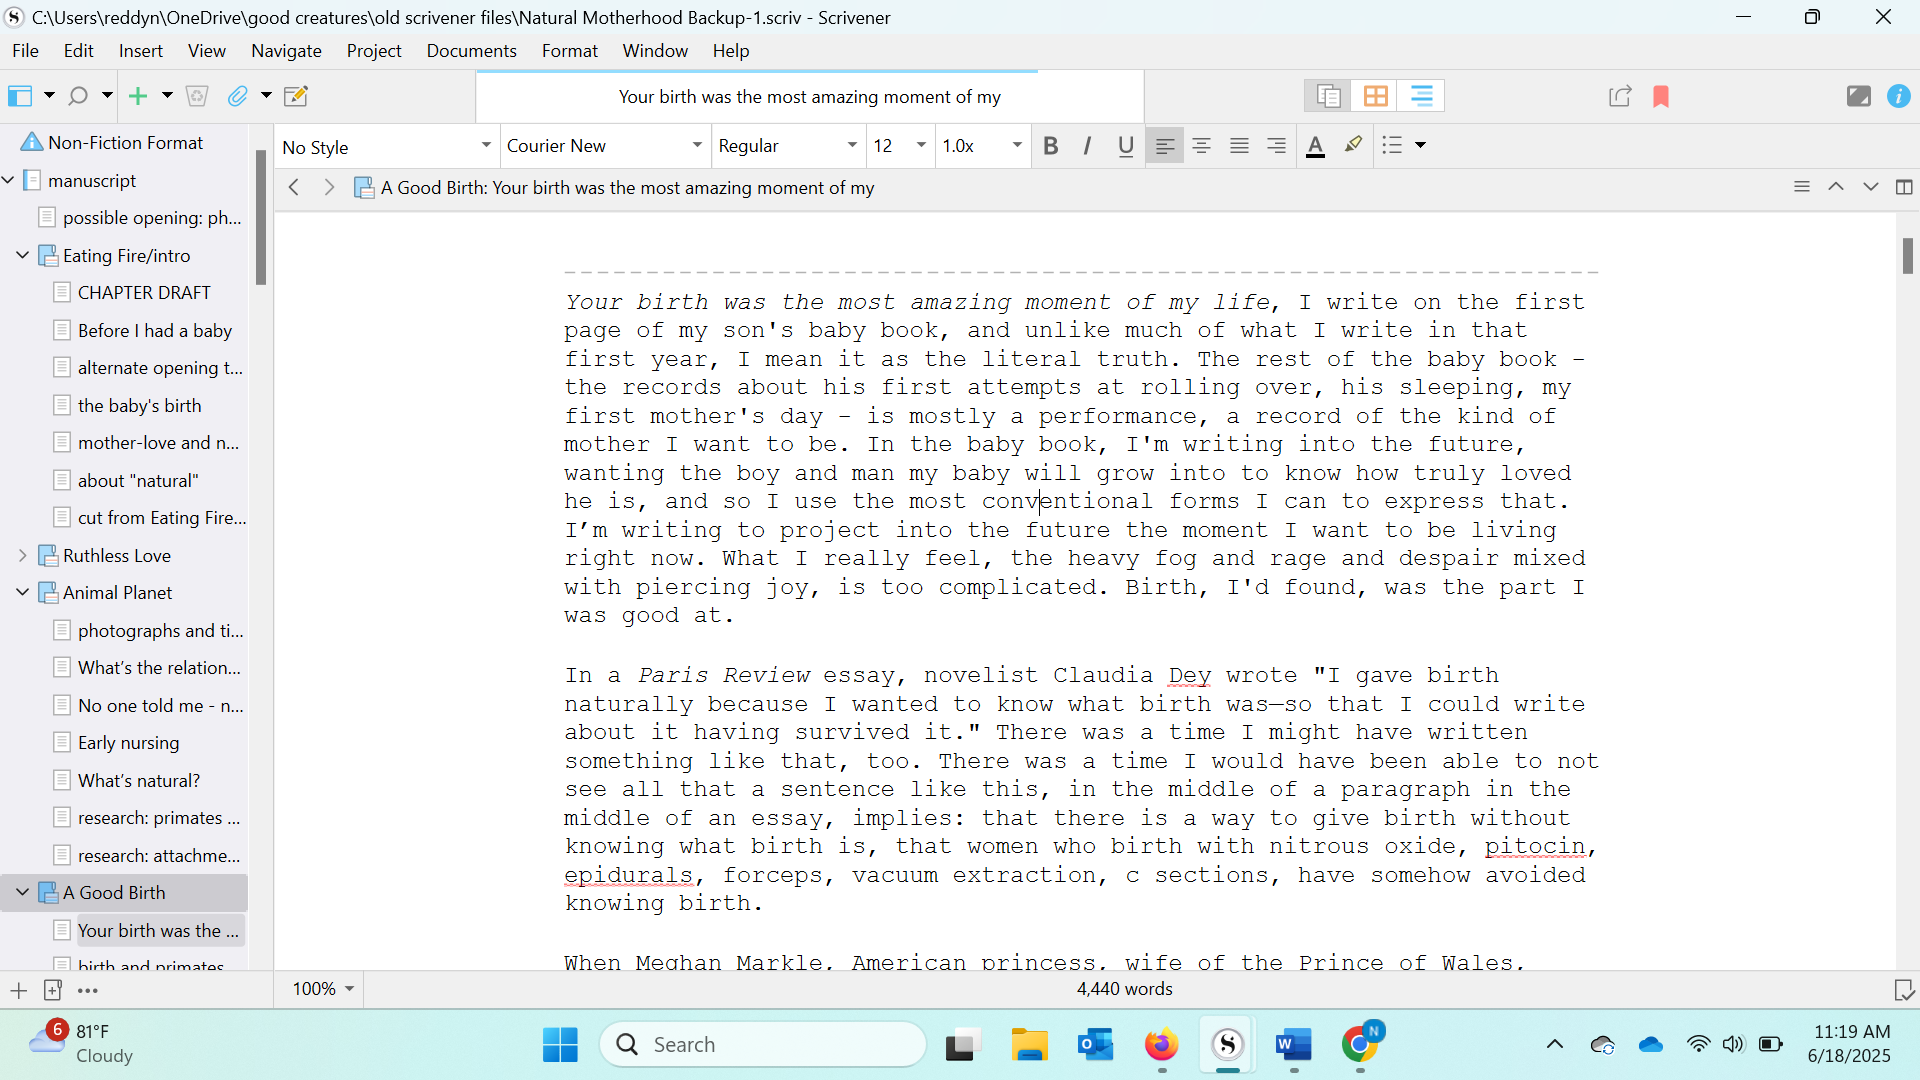The height and width of the screenshot is (1080, 1920).
Task: Open Microsoft Word from taskbar
Action: click(1293, 1045)
